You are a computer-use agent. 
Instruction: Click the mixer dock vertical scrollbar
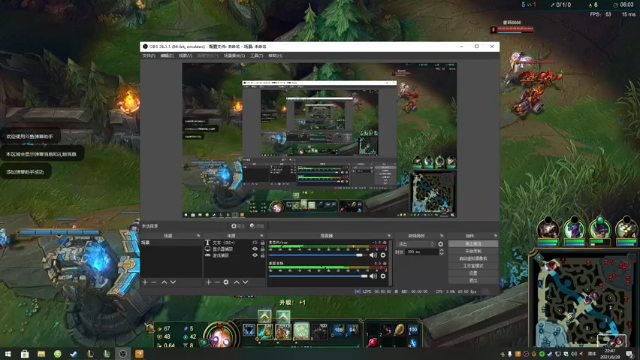pyautogui.click(x=391, y=262)
